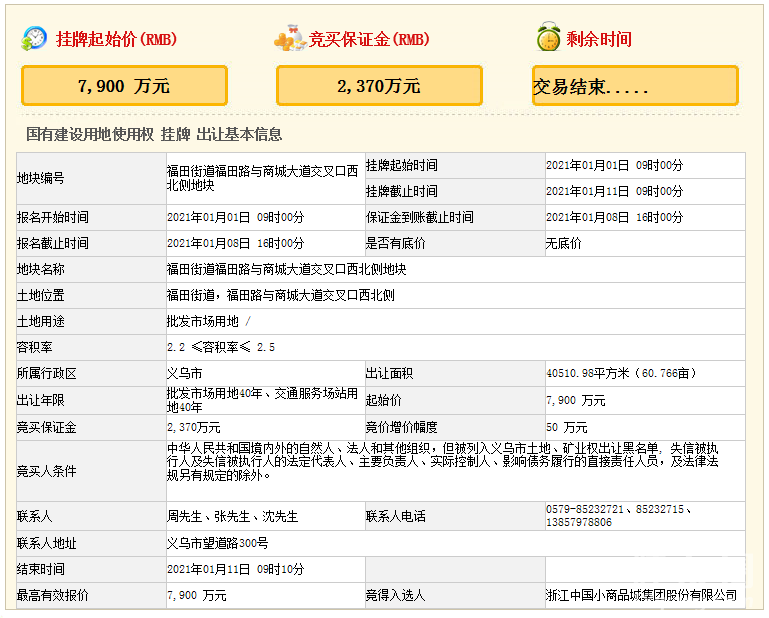
Task: Click the 交易结束 remaining time box
Action: [634, 86]
